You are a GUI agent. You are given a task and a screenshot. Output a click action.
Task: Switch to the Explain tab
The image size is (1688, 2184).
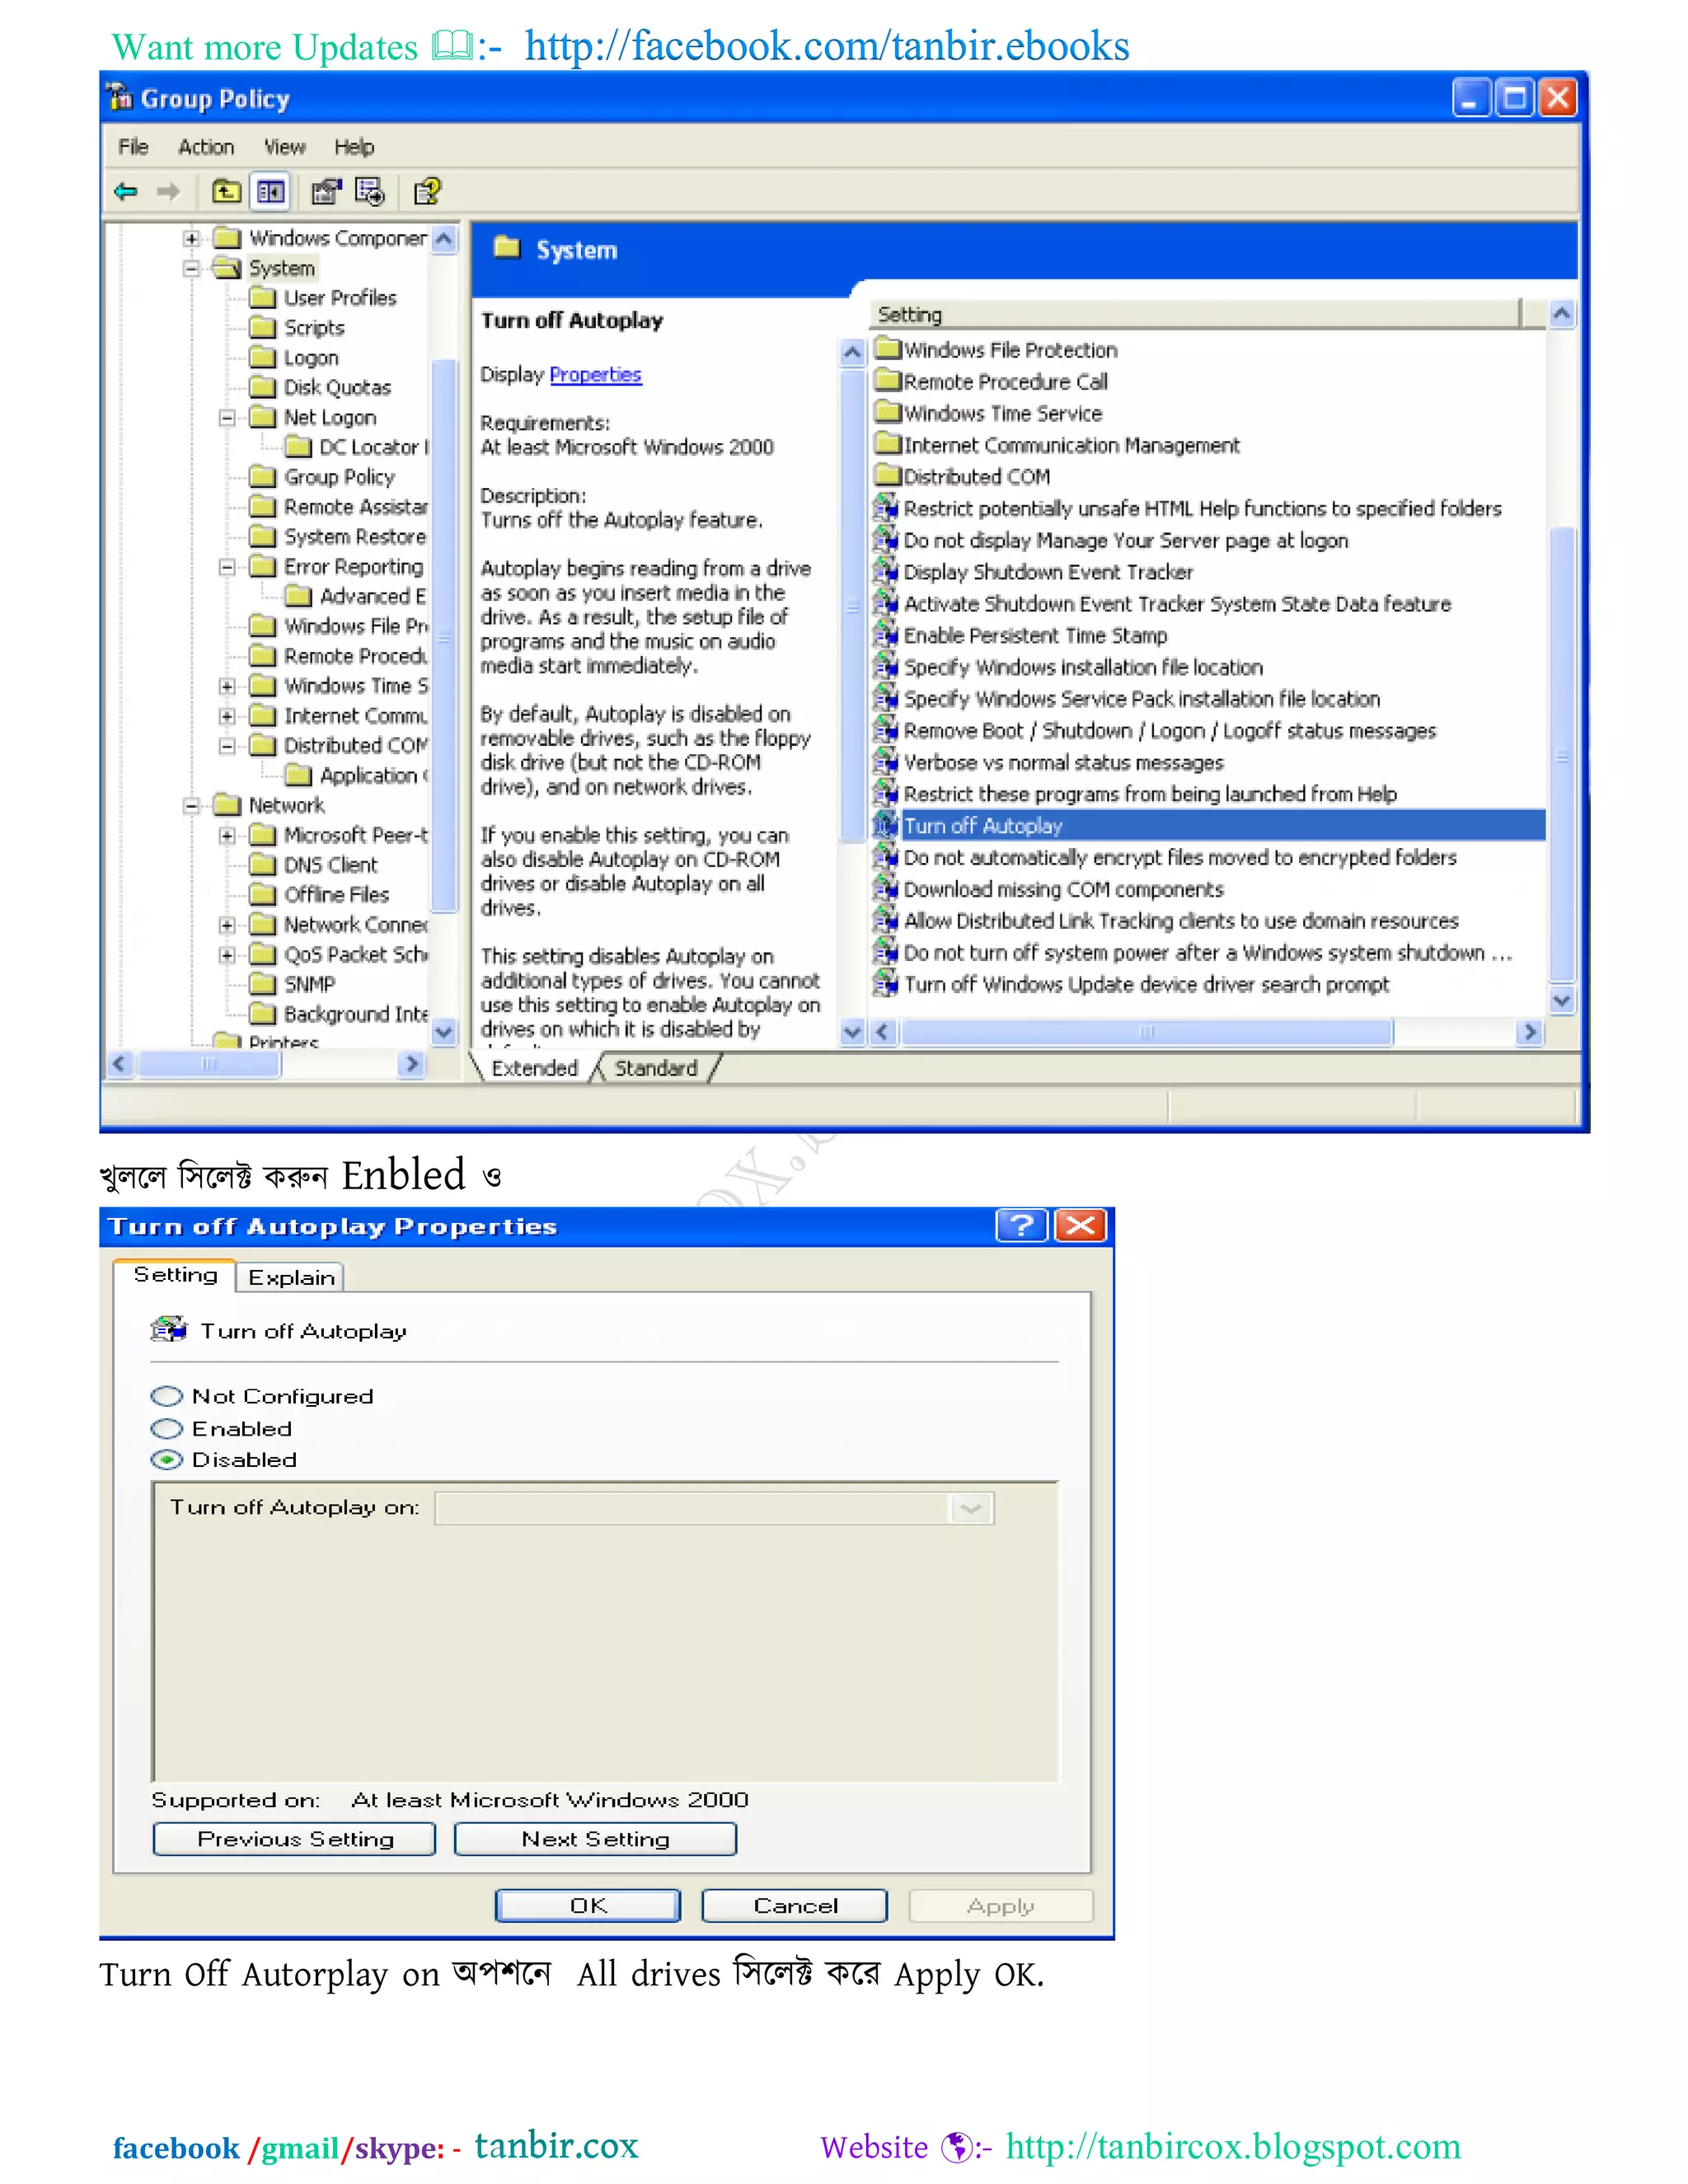click(291, 1278)
